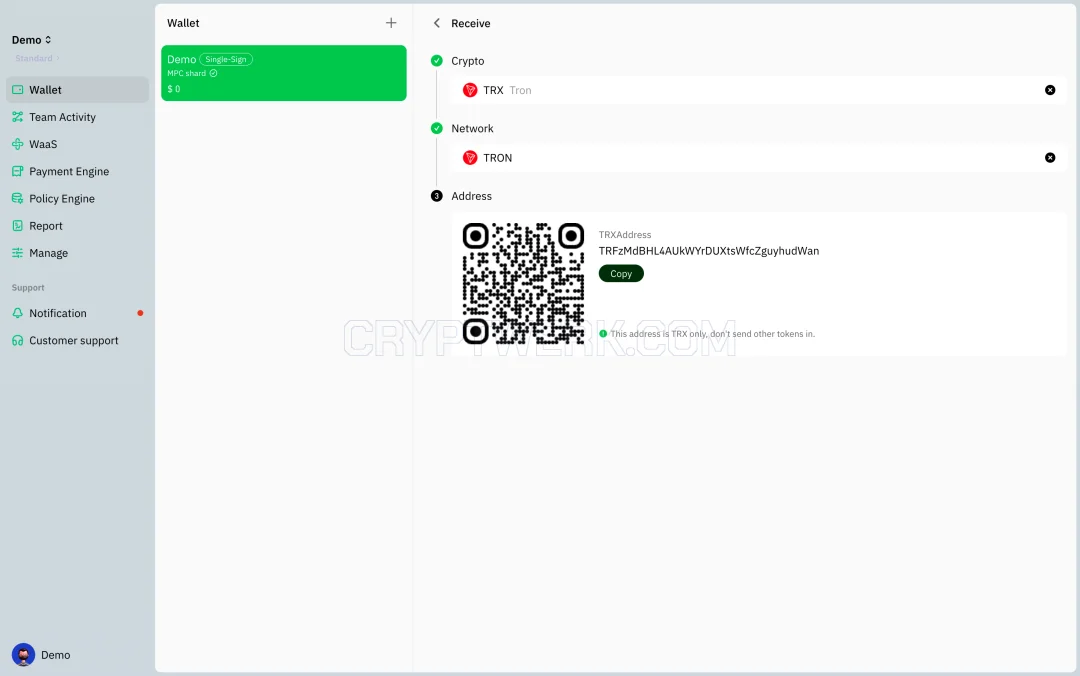
Task: Click the $ 0 wallet balance
Action: pos(174,89)
